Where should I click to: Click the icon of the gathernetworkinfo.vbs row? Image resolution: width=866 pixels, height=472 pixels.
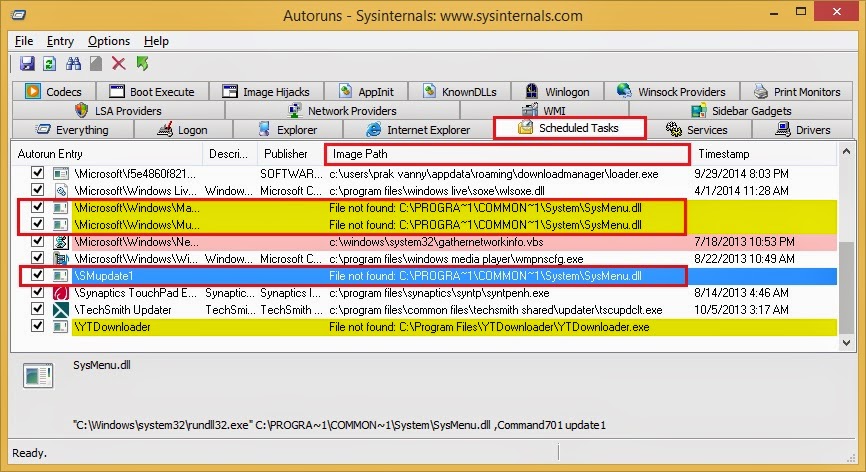[x=61, y=242]
